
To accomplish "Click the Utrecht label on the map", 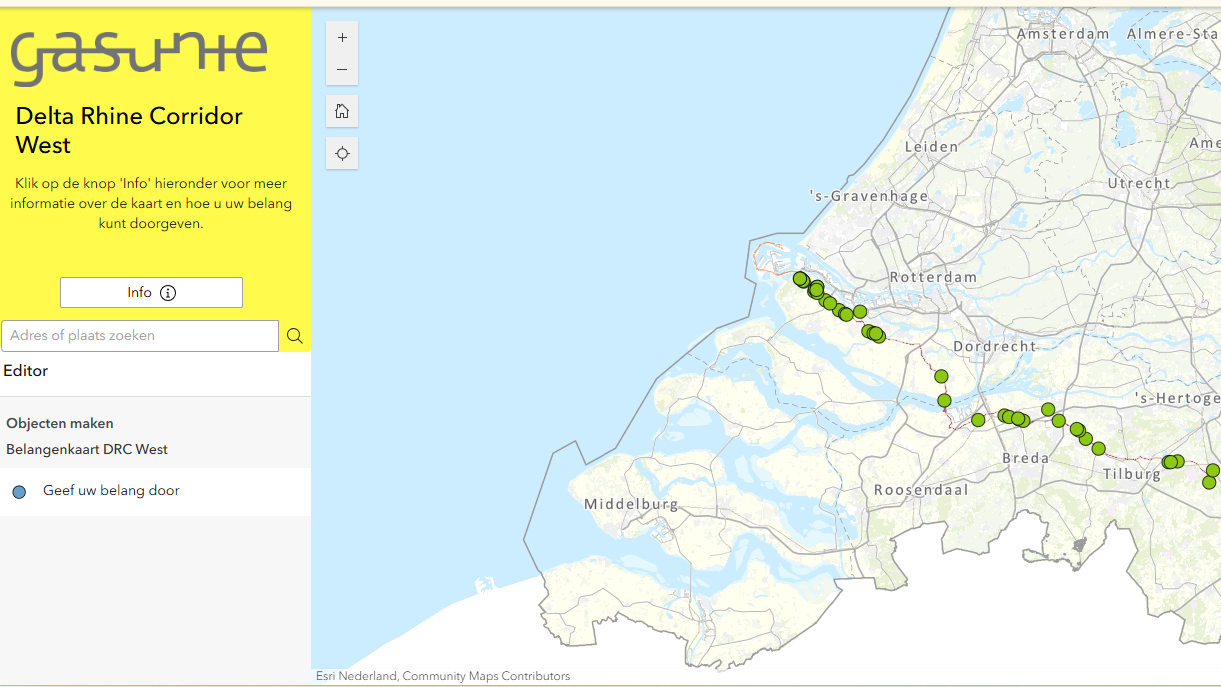I will pos(1138,183).
